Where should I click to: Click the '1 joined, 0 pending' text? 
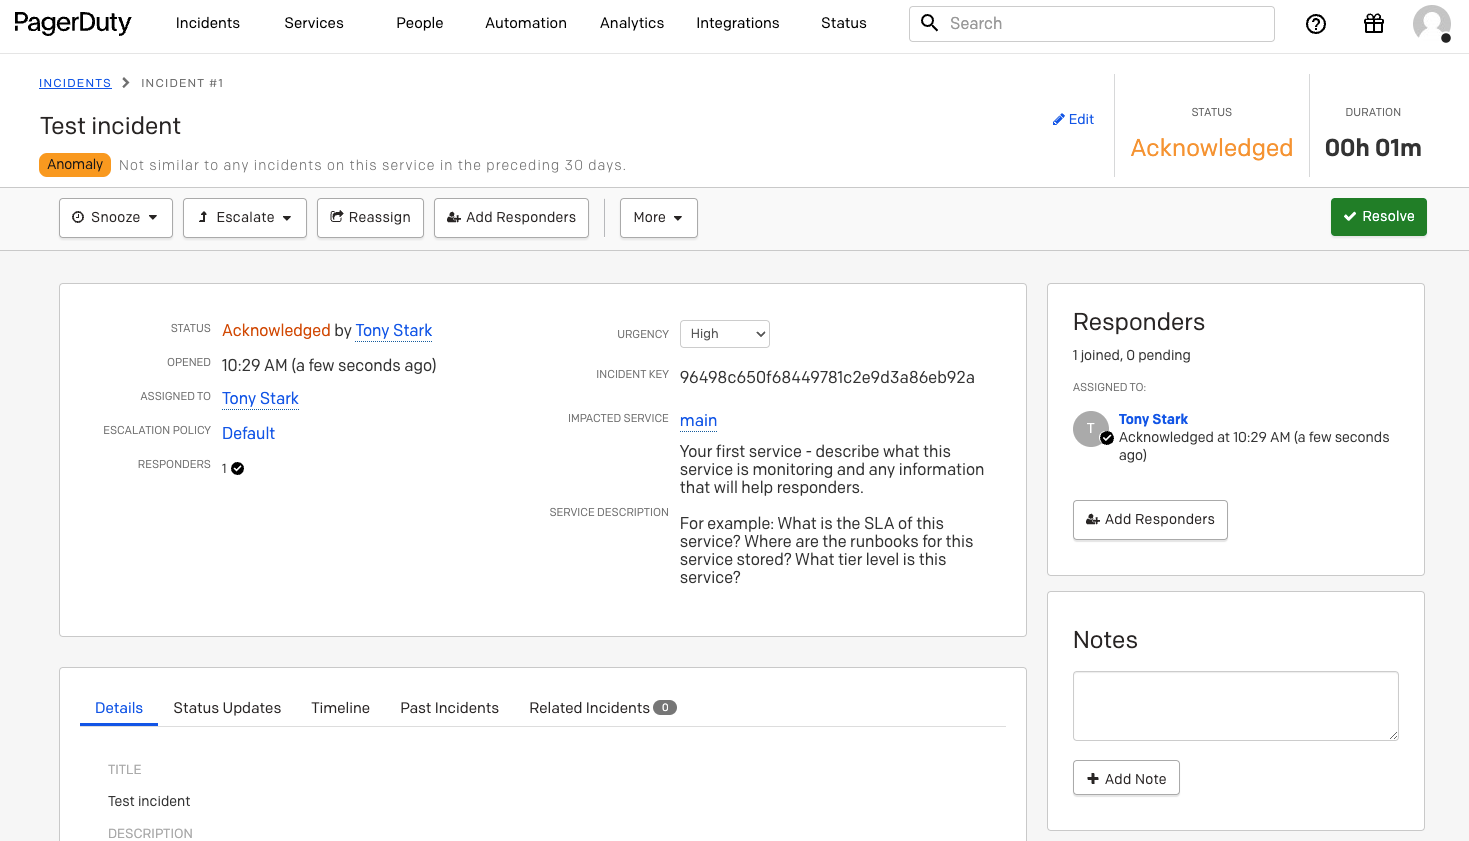click(1131, 355)
